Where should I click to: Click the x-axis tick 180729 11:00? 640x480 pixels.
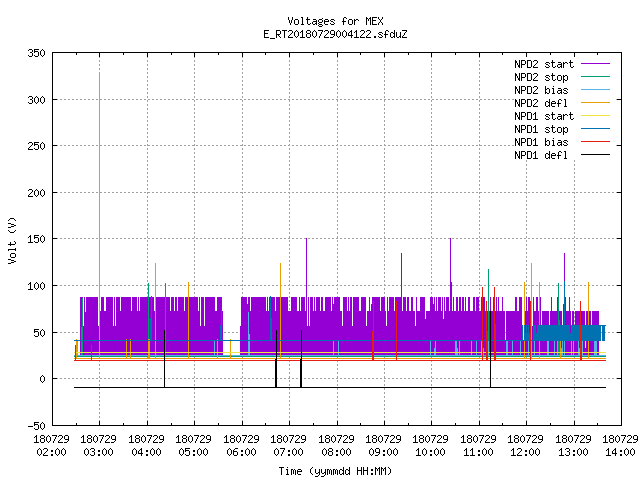(x=478, y=446)
